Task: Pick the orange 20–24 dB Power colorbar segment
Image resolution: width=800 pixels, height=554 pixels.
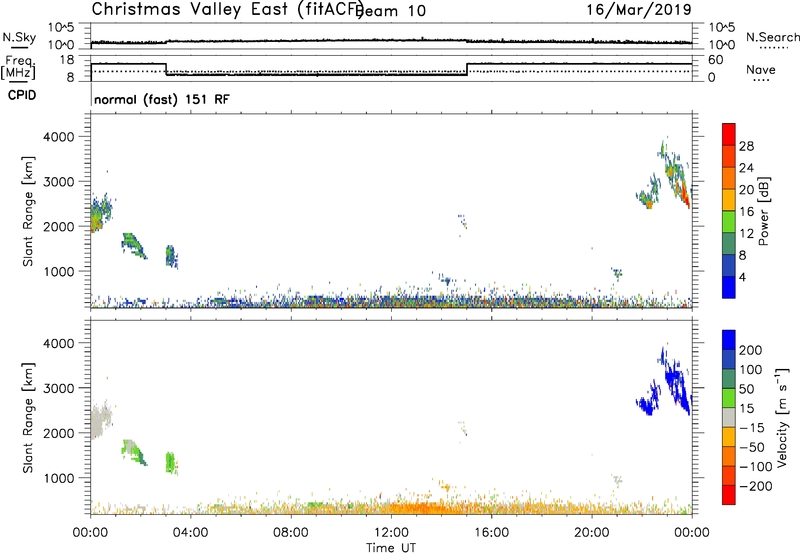Action: tap(729, 179)
